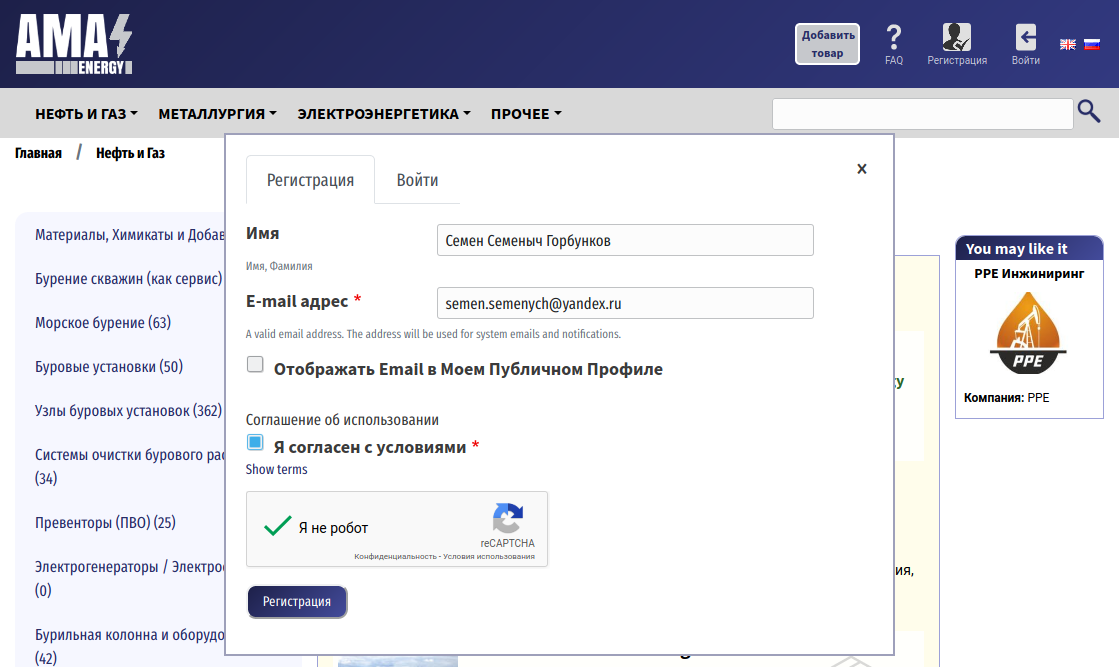Expand the МЕТАЛЛУРГИЯ dropdown menu

pos(218,114)
